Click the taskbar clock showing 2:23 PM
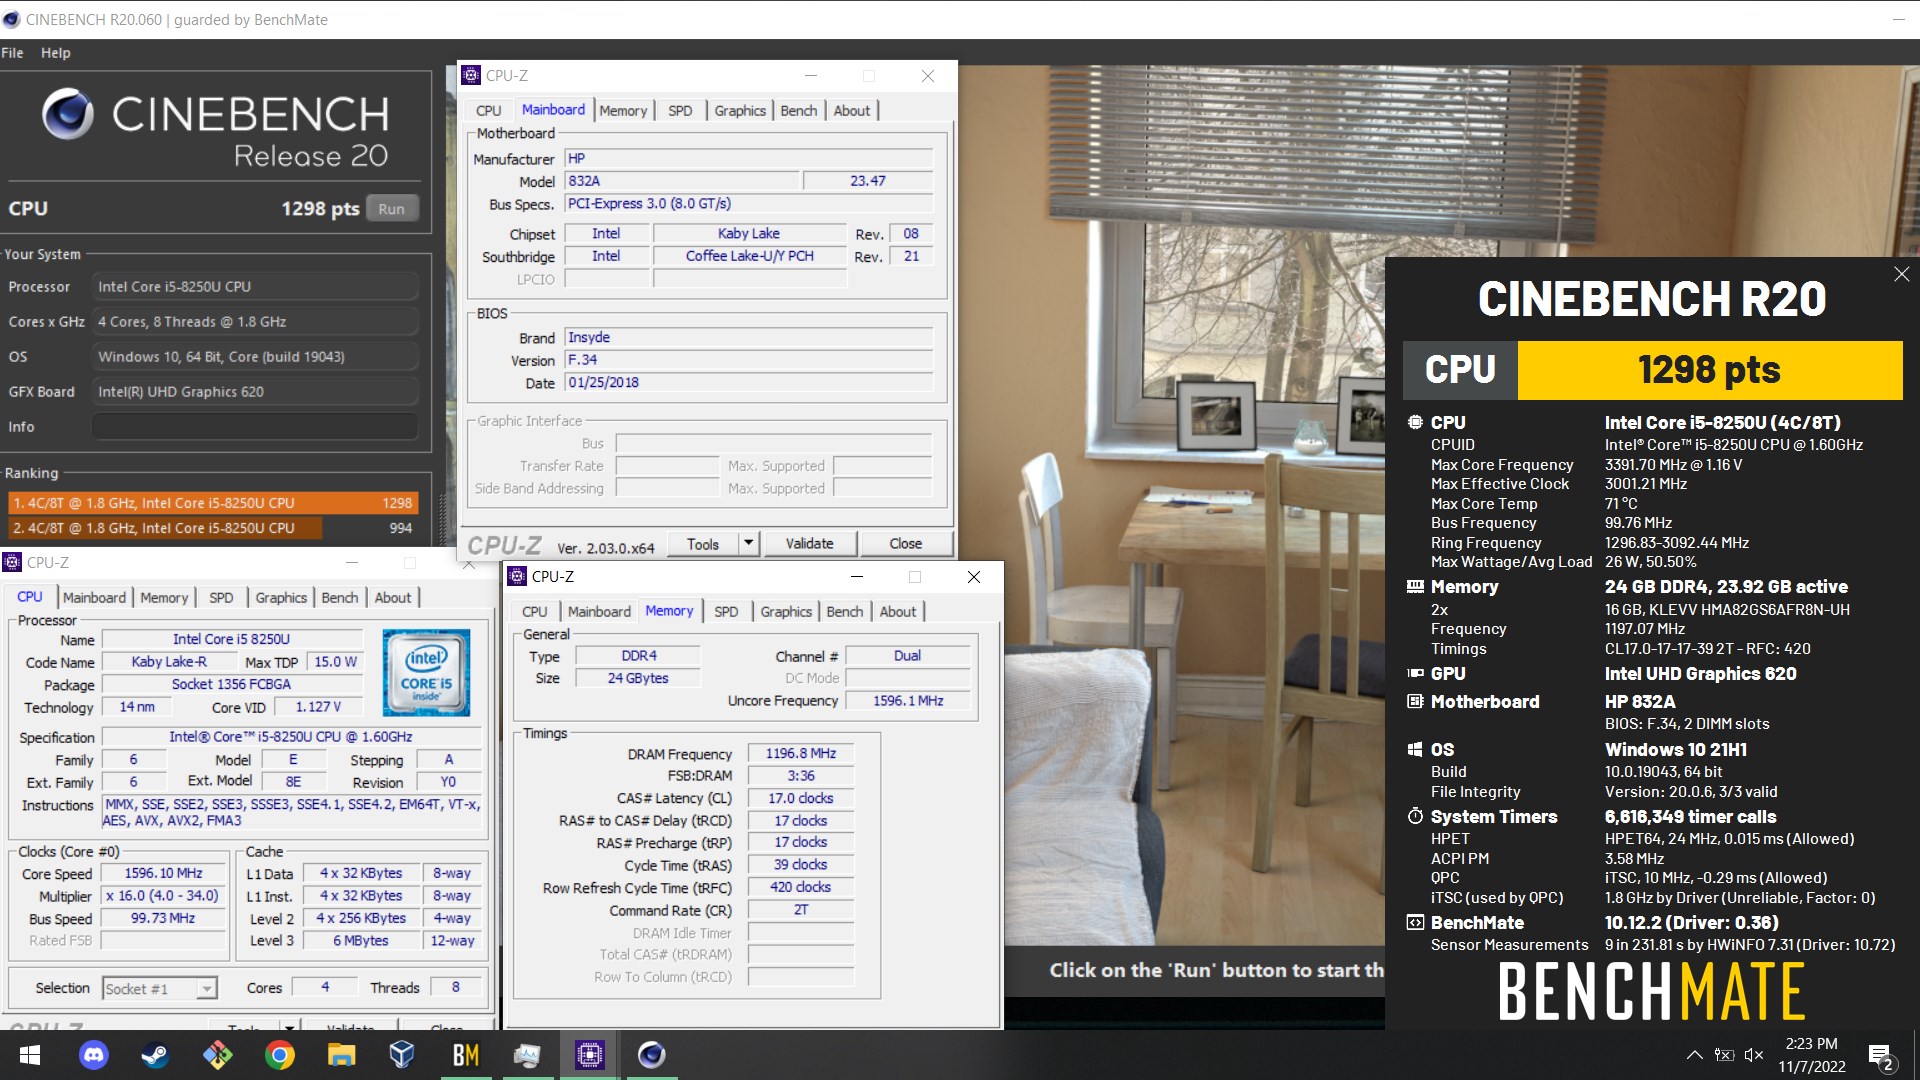The width and height of the screenshot is (1920, 1080). [x=1811, y=1055]
